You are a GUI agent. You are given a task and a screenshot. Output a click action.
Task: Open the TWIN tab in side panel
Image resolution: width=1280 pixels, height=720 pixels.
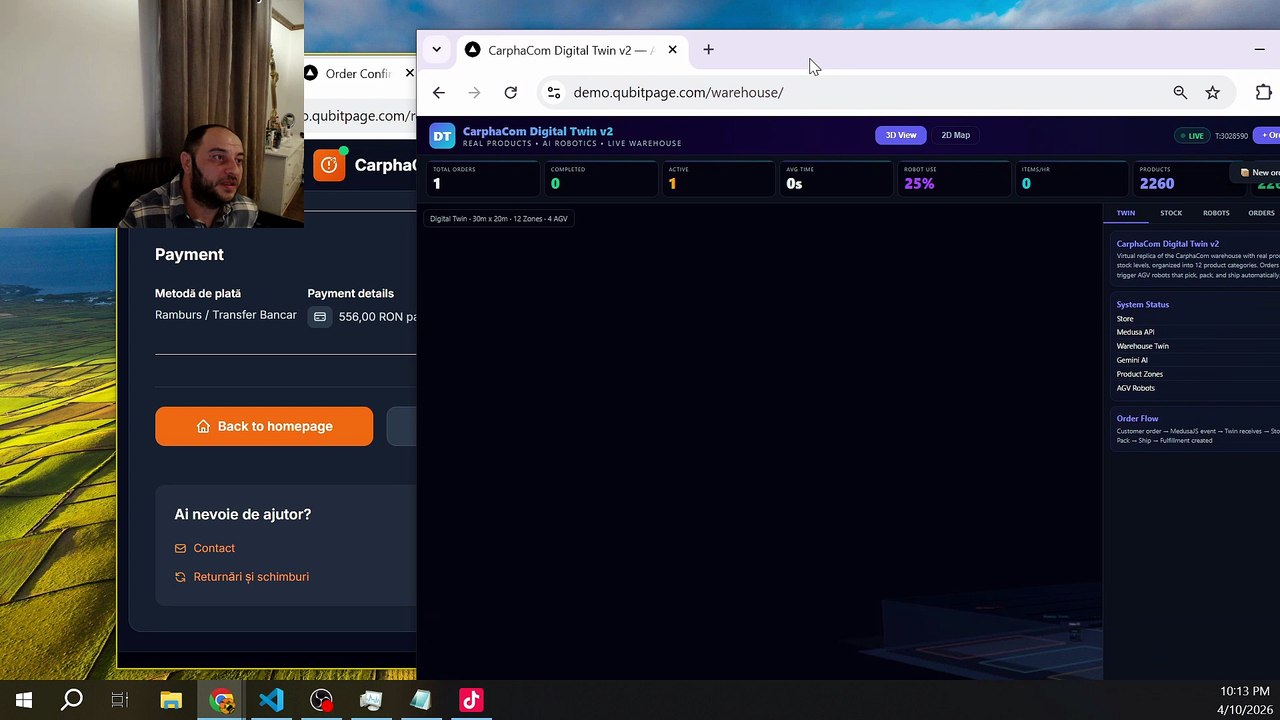pos(1126,213)
